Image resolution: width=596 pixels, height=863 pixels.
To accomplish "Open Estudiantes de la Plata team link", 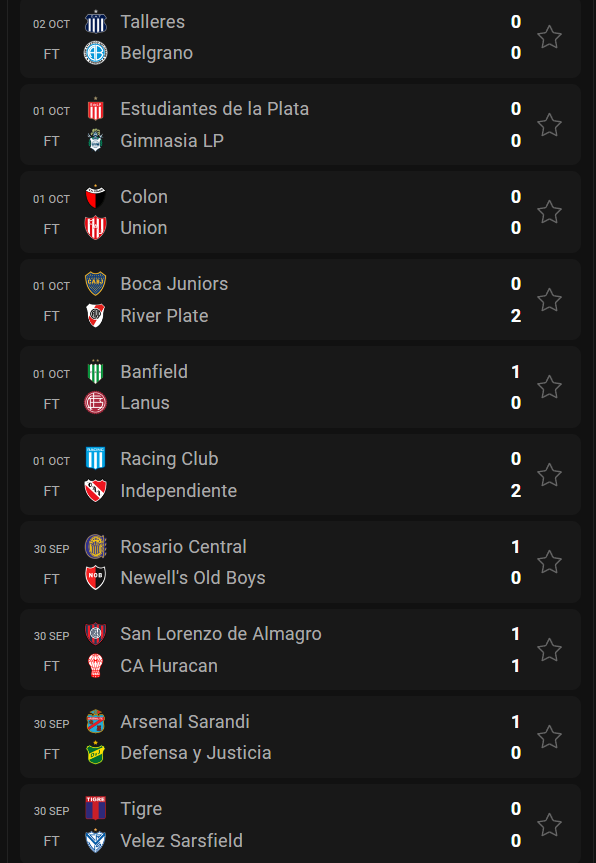I will click(215, 109).
